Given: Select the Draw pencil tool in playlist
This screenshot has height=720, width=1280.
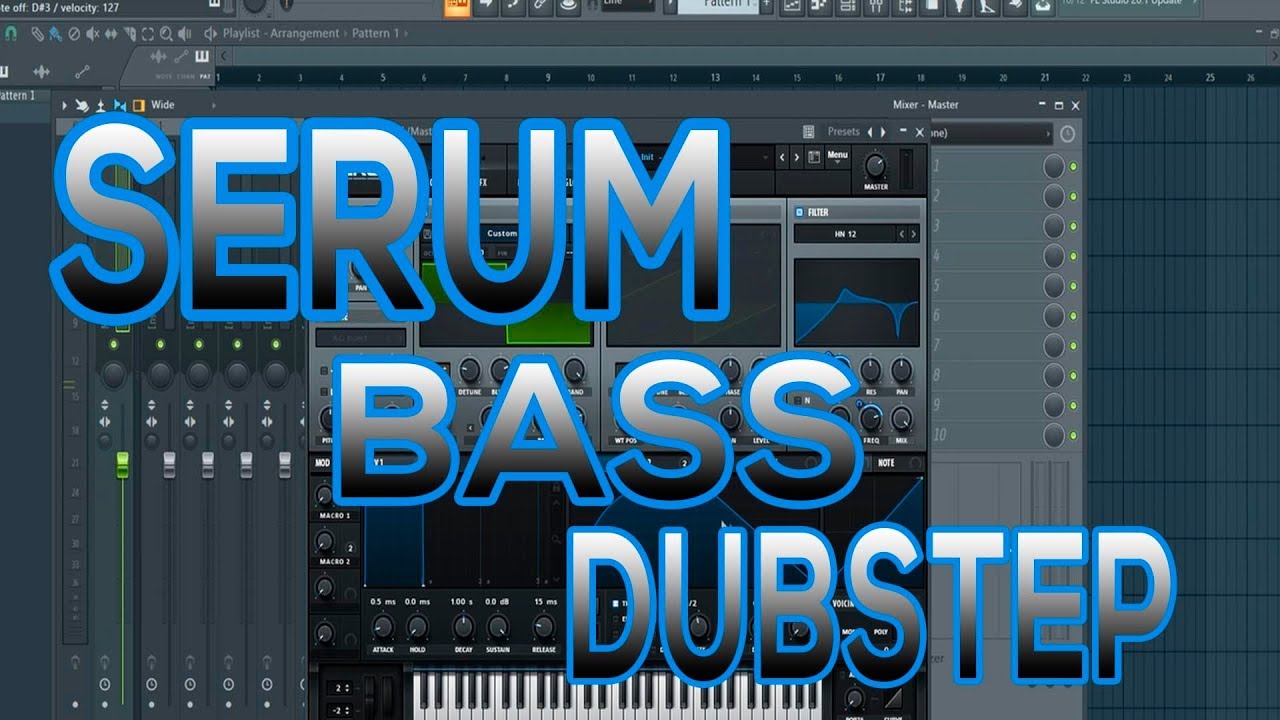Looking at the screenshot, I should [37, 33].
